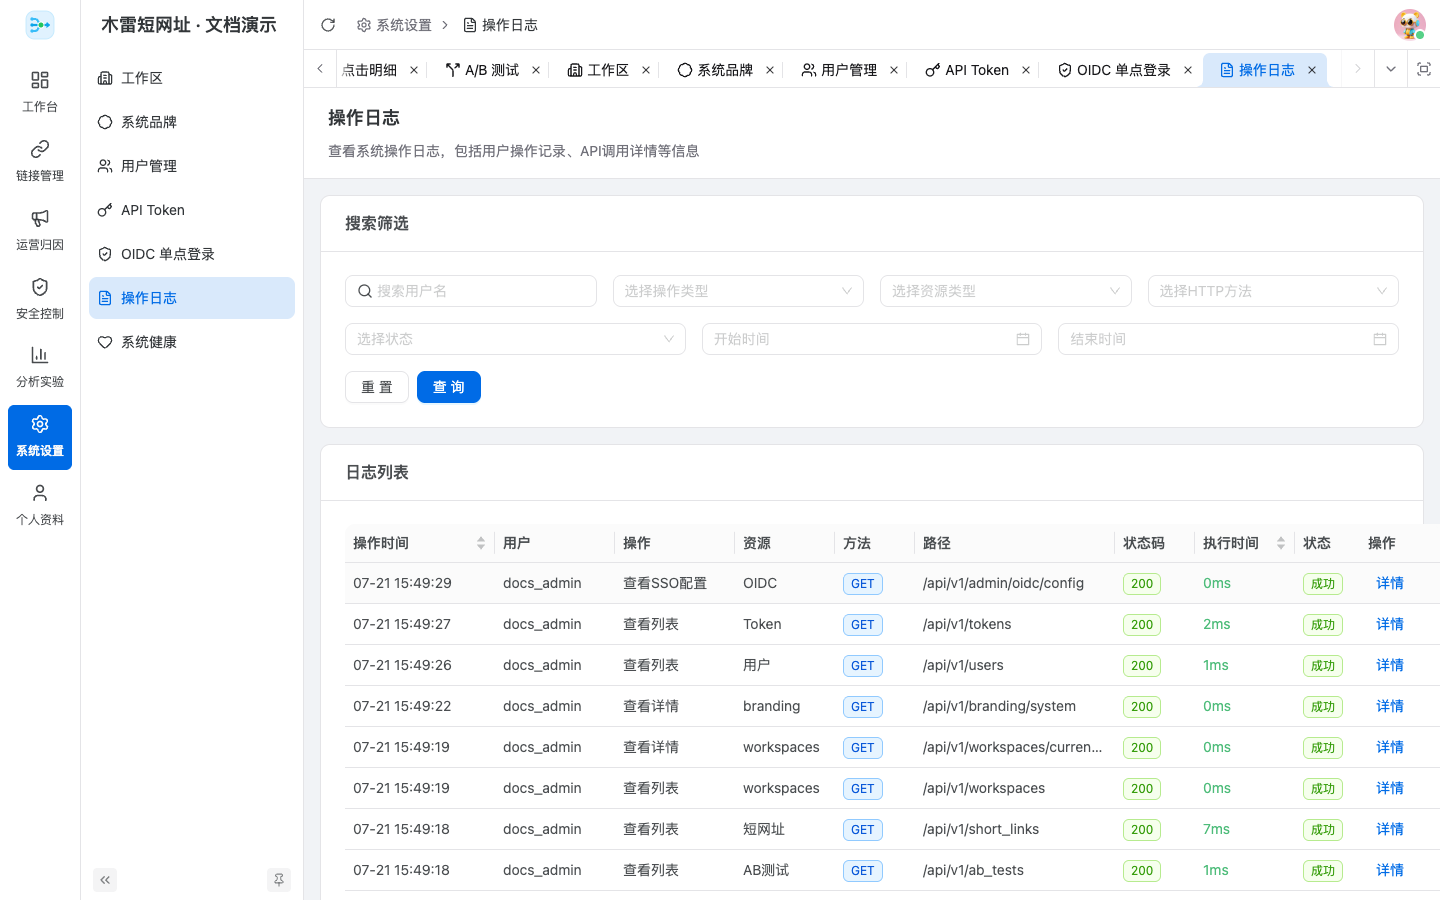The height and width of the screenshot is (900, 1440).
Task: Open 详情 for /api/v1/branding/system row
Action: [1390, 706]
